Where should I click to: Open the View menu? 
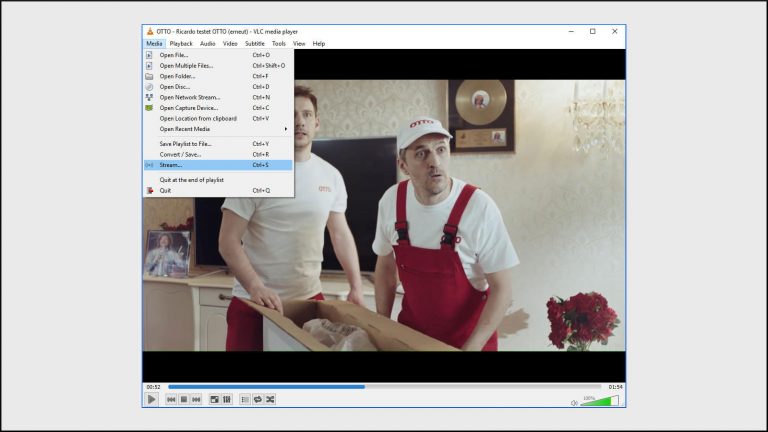(299, 44)
